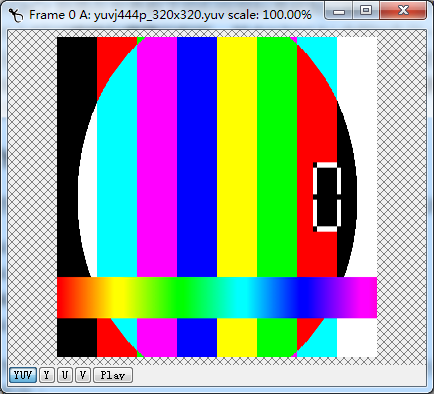This screenshot has width=434, height=394.
Task: Show only the V channel
Action: click(83, 375)
